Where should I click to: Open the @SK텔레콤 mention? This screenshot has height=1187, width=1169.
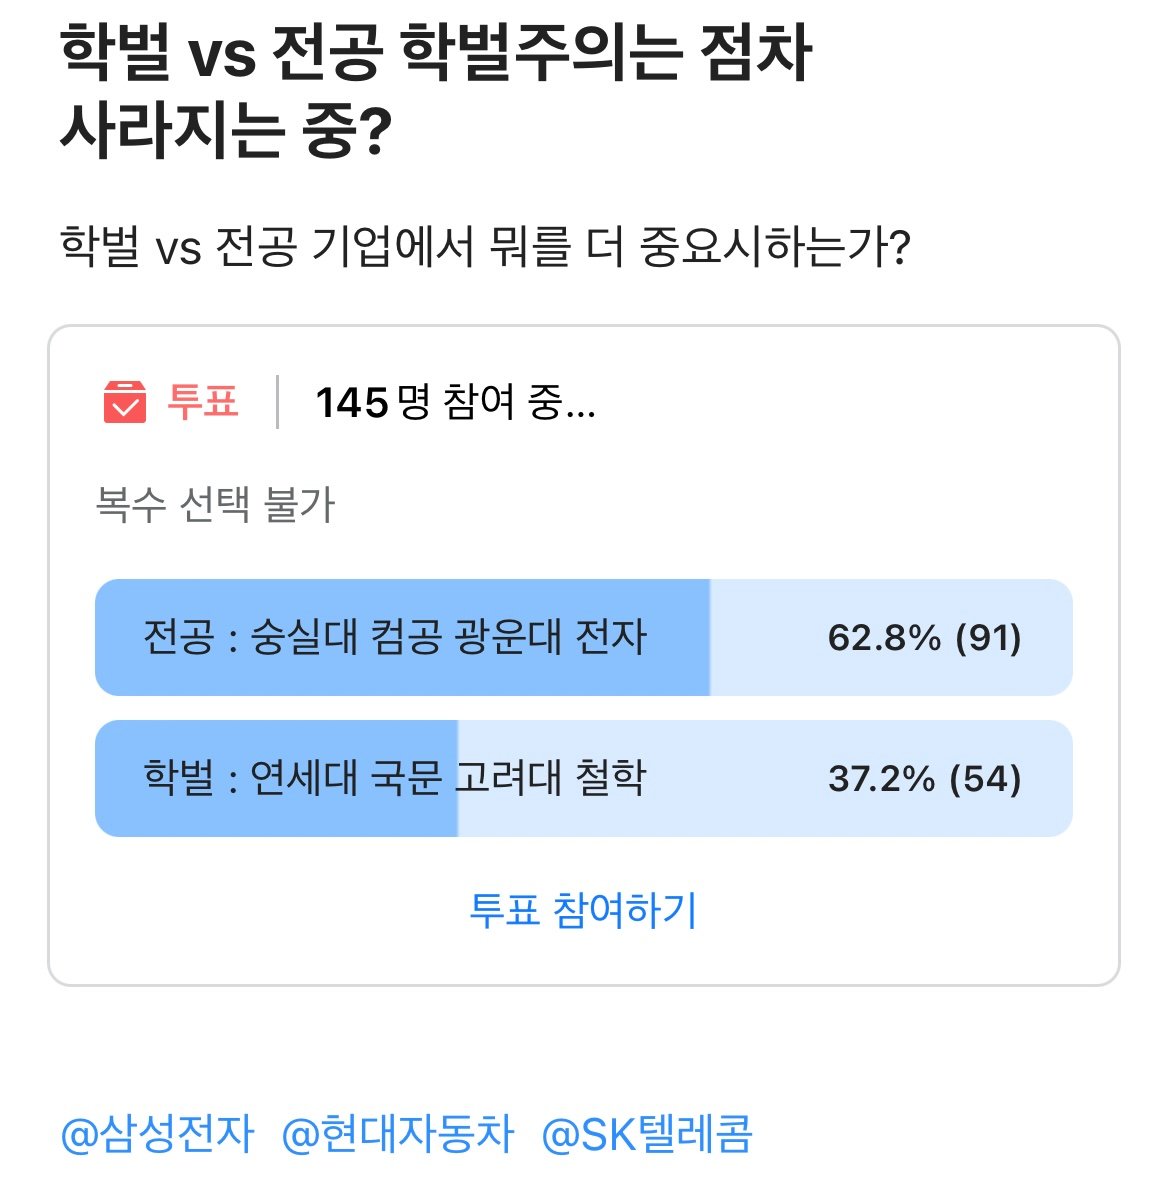click(x=646, y=1134)
